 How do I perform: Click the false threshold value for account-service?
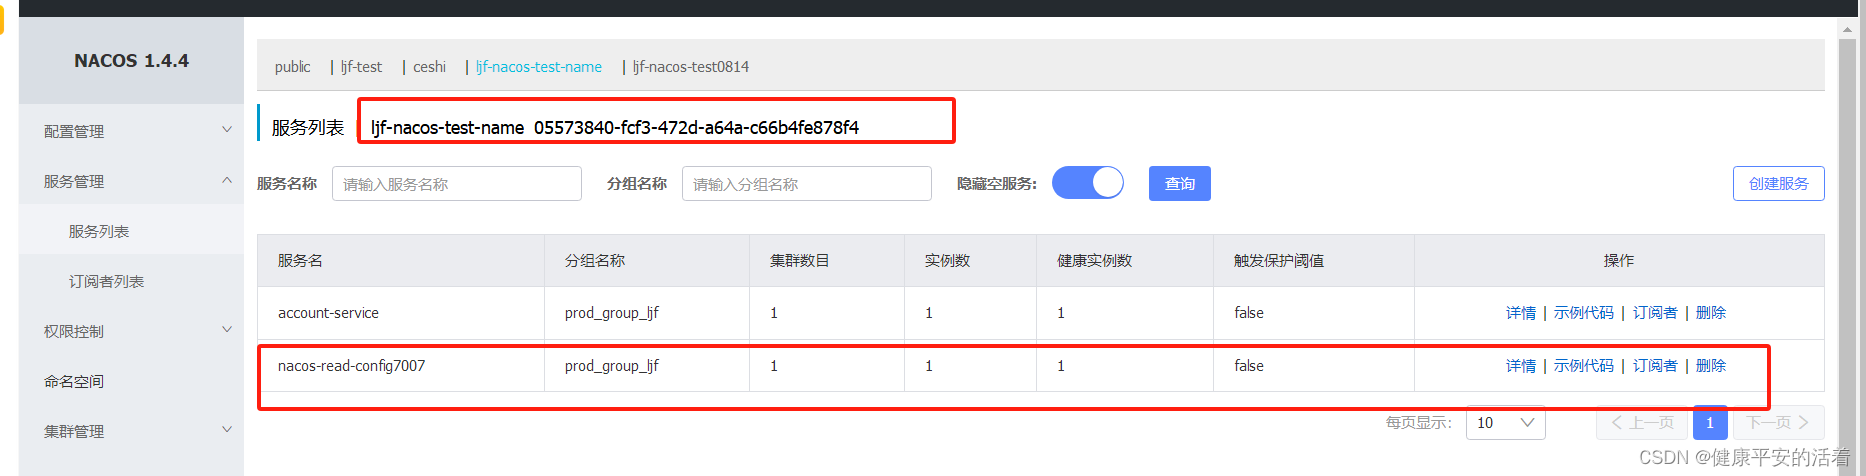(1249, 313)
